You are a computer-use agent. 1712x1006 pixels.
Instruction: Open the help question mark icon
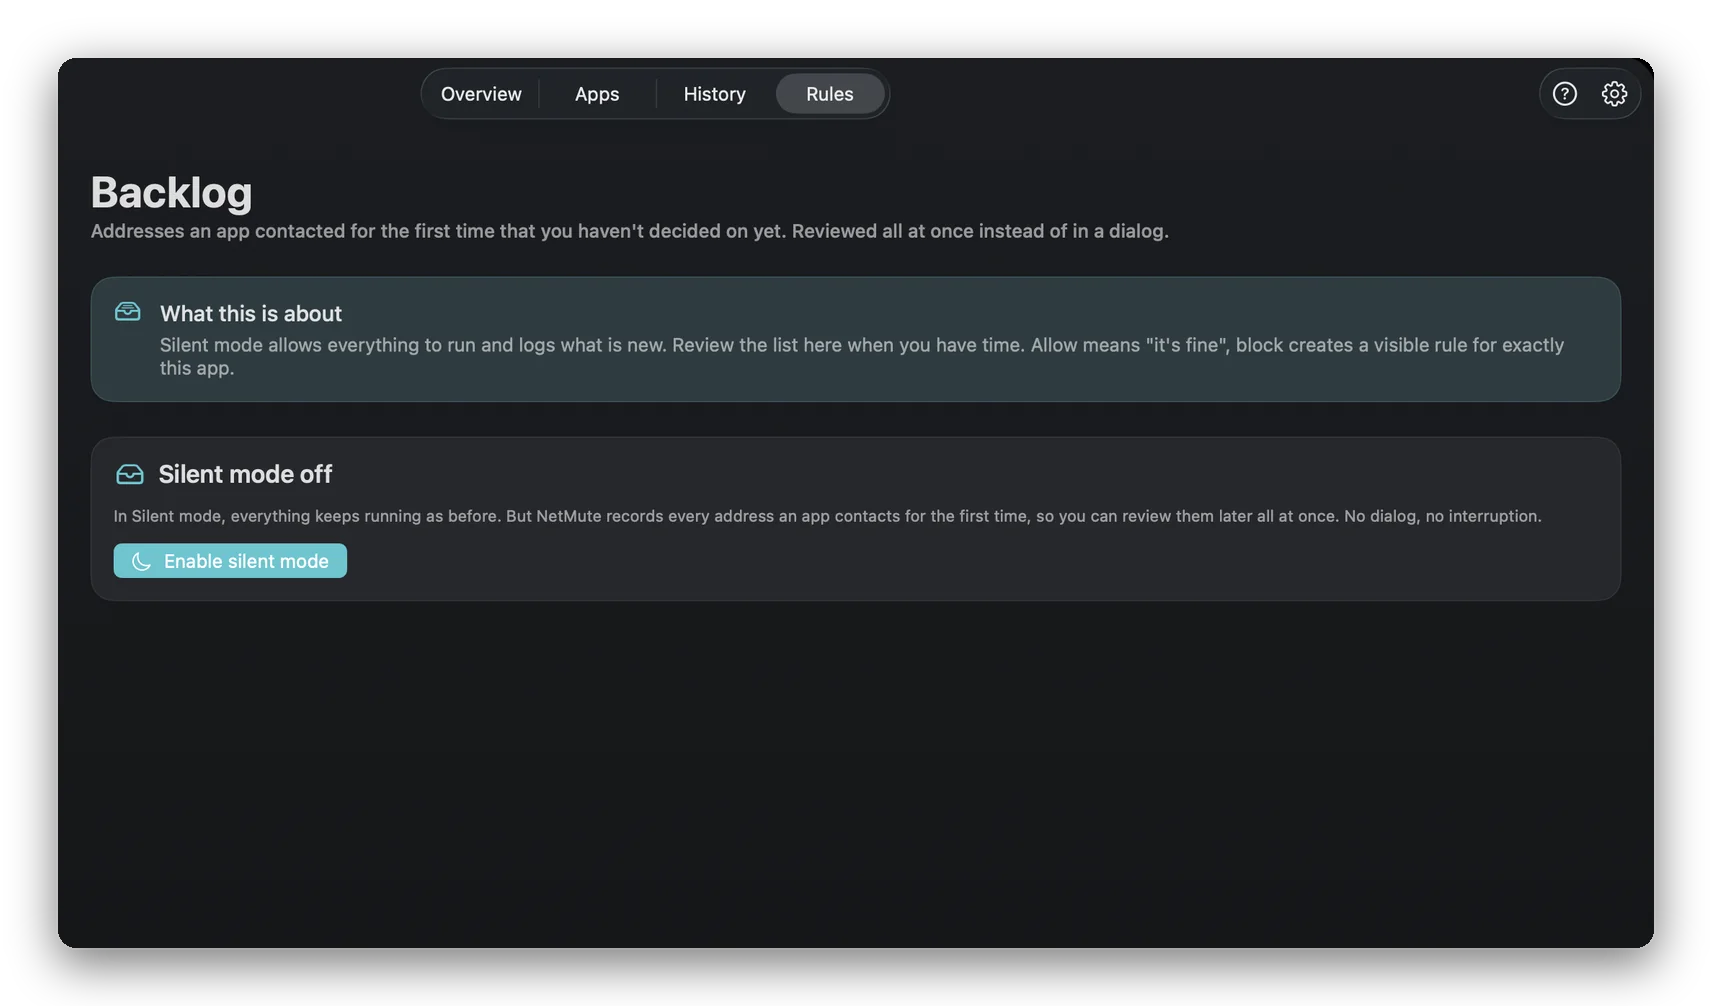pyautogui.click(x=1564, y=94)
